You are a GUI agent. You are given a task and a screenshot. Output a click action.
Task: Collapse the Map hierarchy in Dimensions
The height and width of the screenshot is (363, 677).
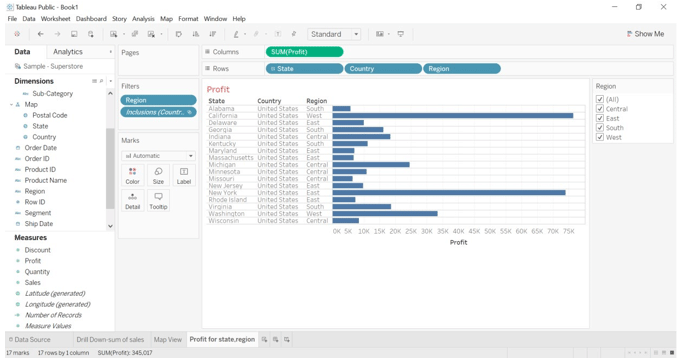tap(11, 104)
